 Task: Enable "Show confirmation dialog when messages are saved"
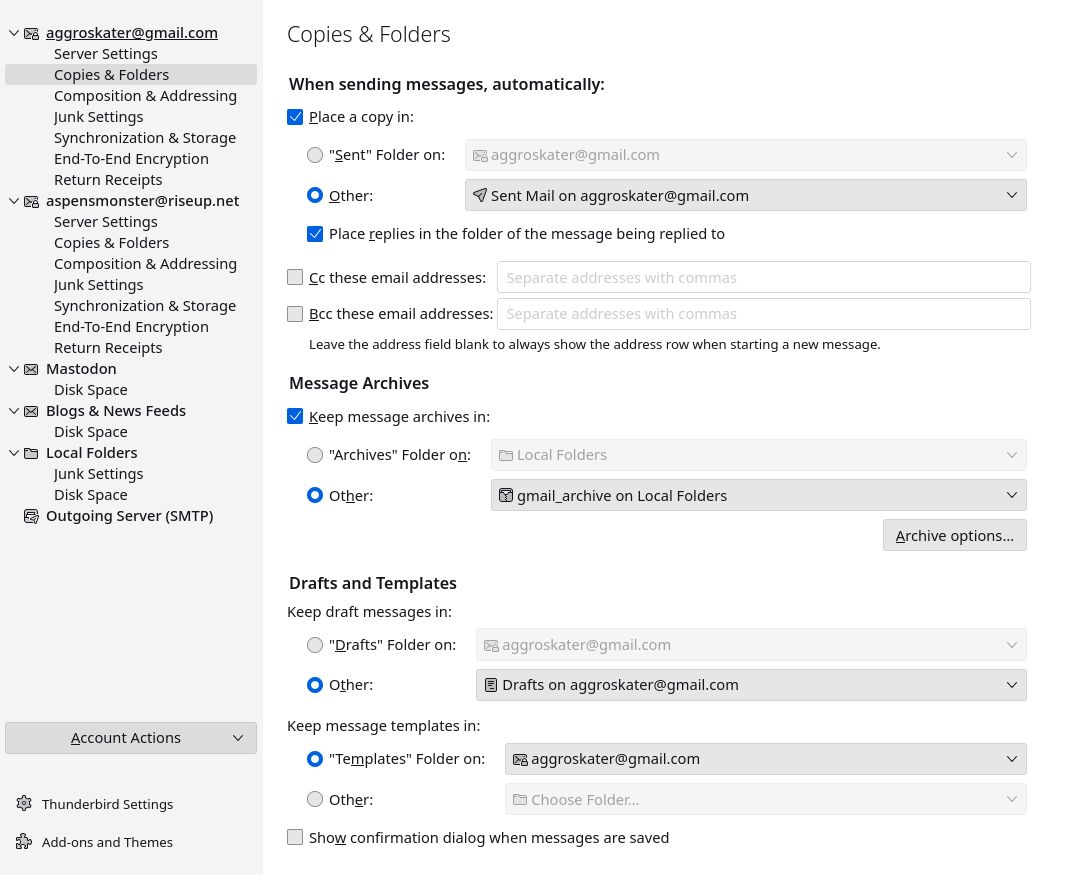point(295,838)
